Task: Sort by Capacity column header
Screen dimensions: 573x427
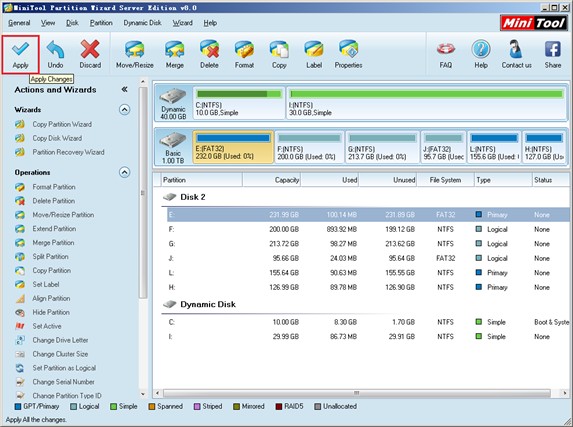Action: [271, 180]
